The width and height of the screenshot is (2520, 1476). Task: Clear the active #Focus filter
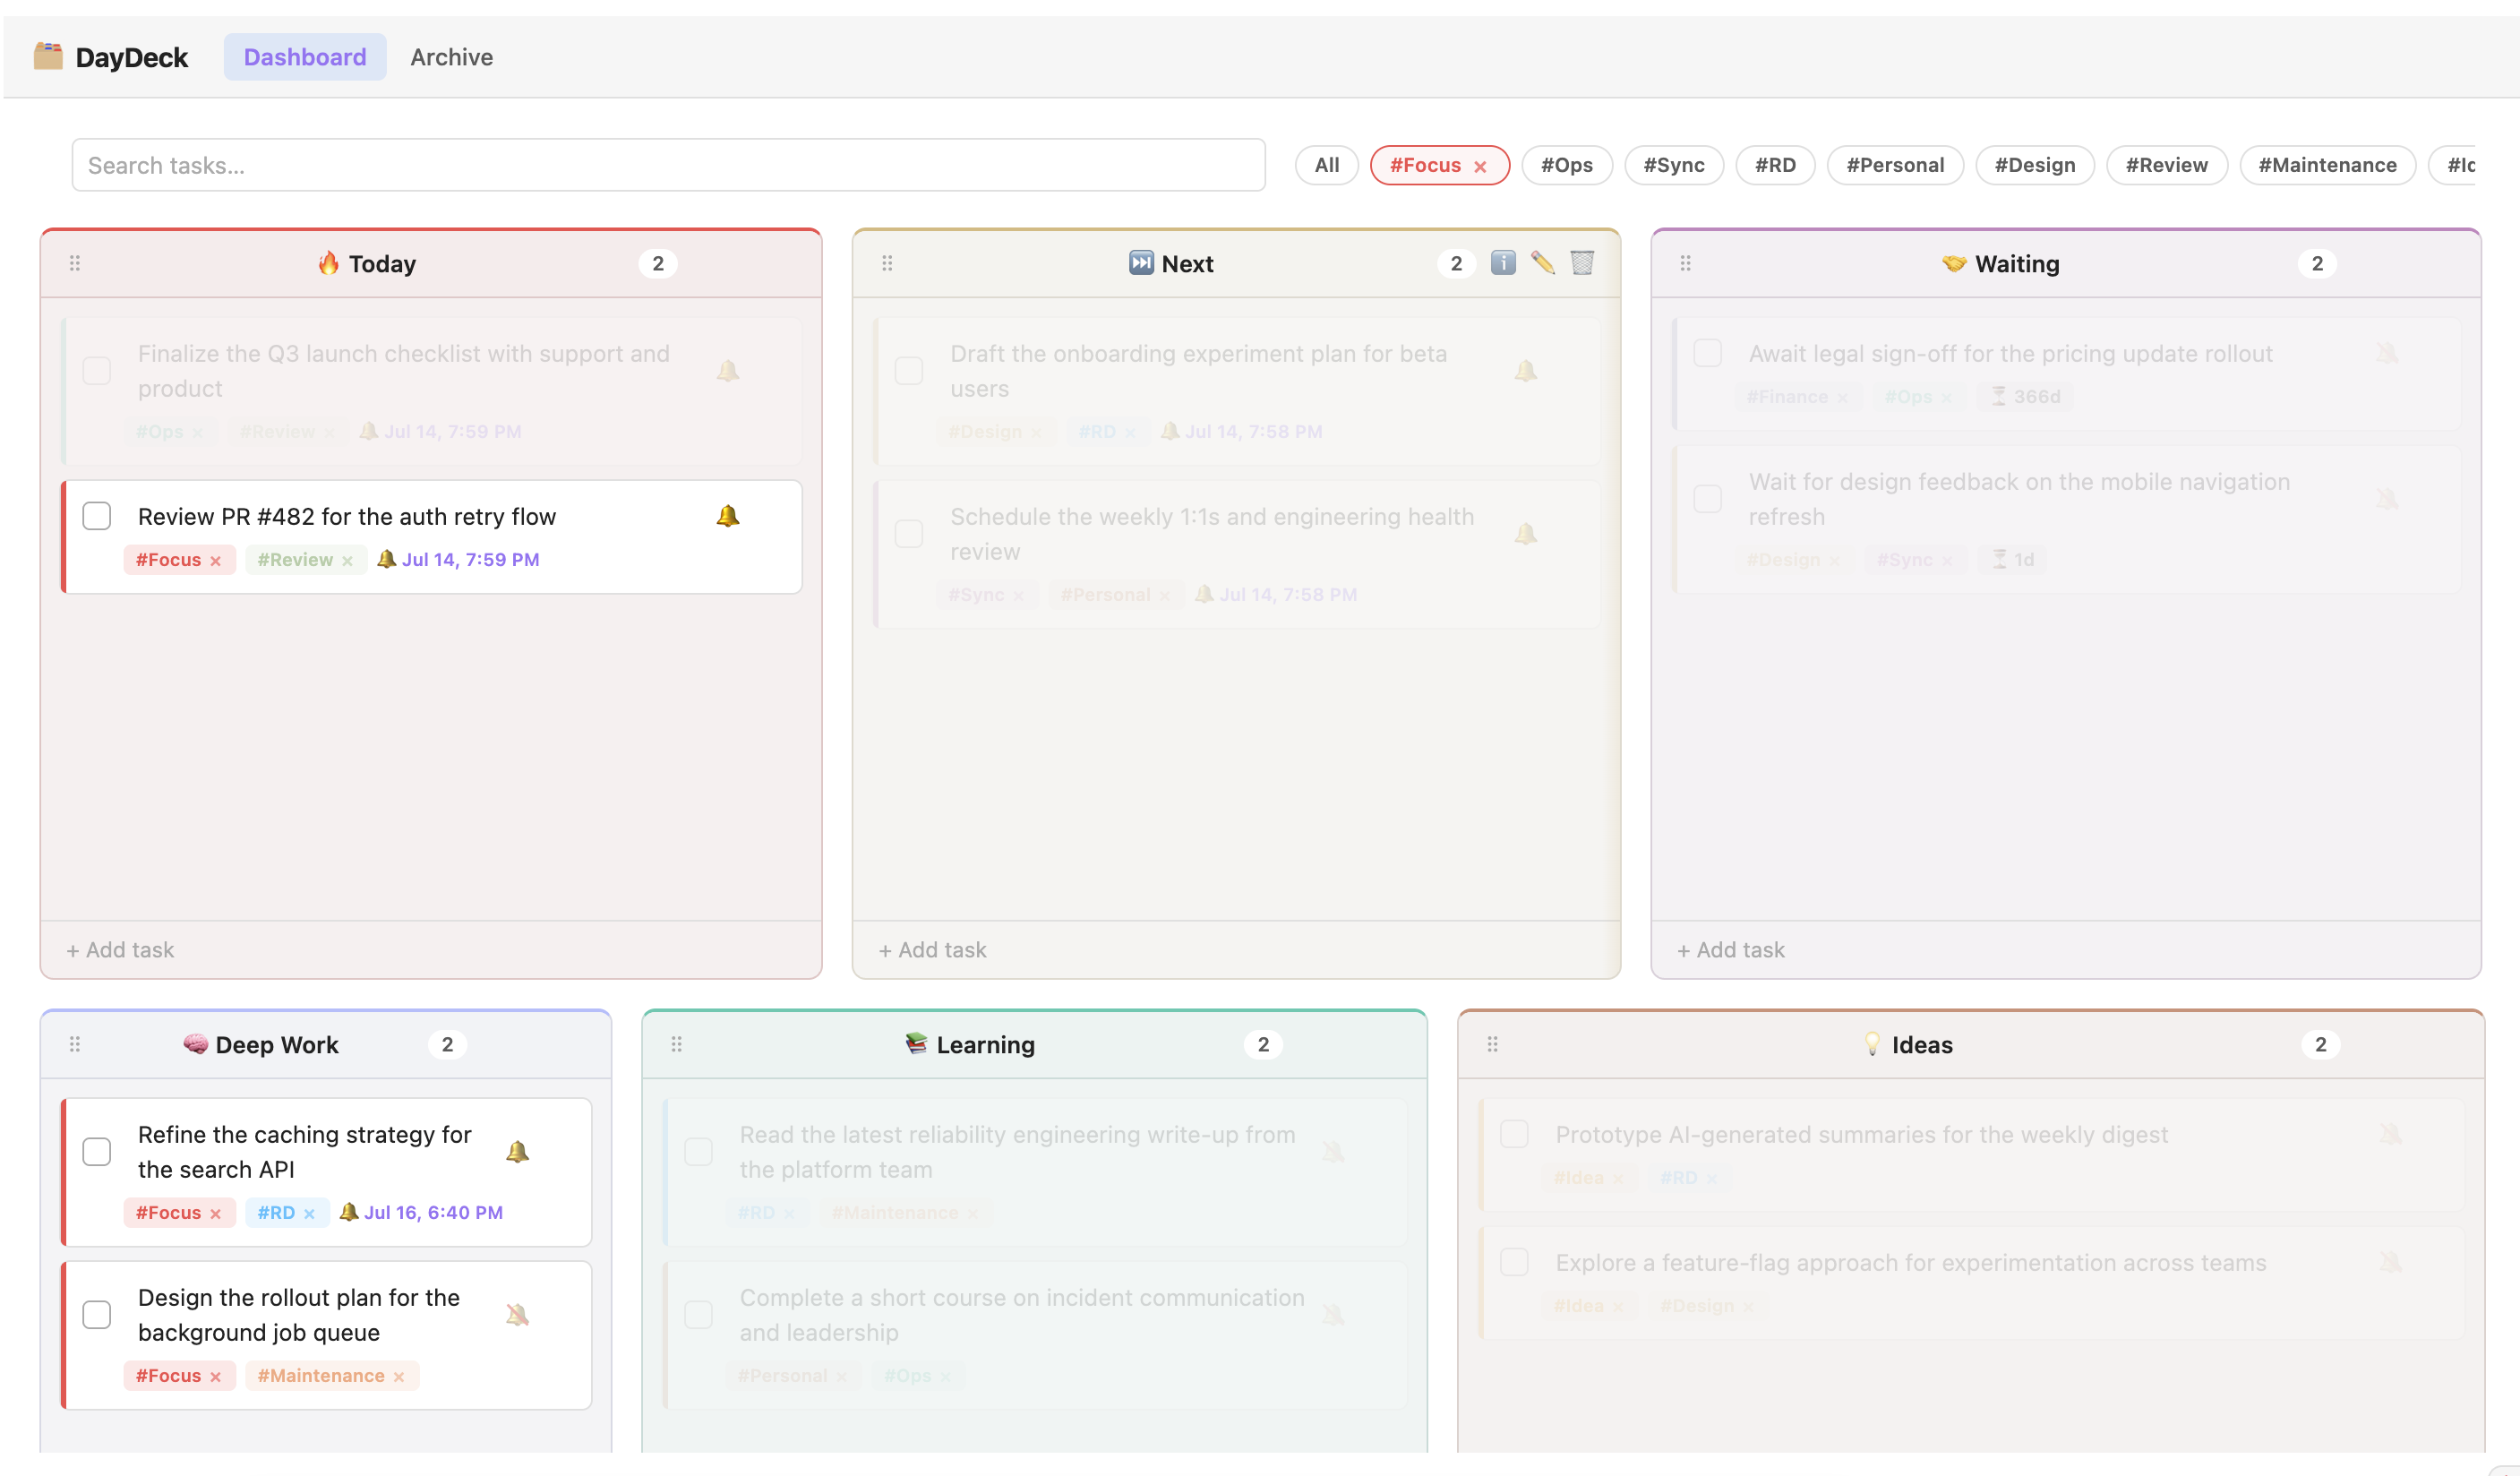click(x=1480, y=167)
